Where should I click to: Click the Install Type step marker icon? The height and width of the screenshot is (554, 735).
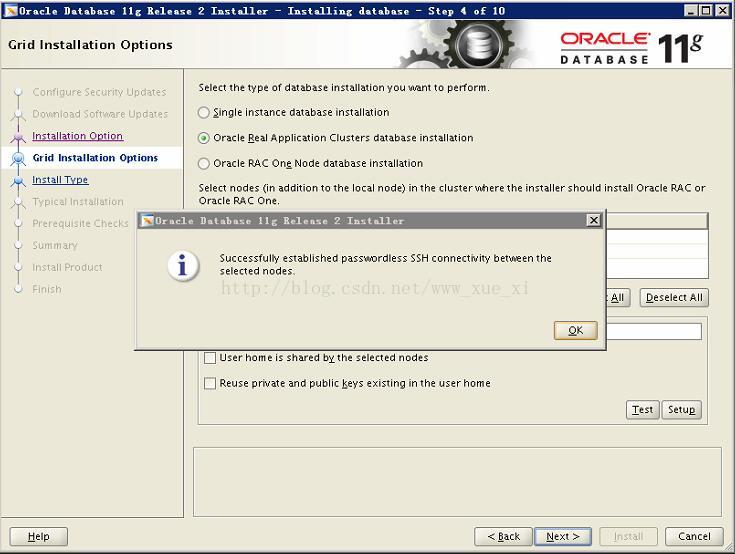(18, 180)
